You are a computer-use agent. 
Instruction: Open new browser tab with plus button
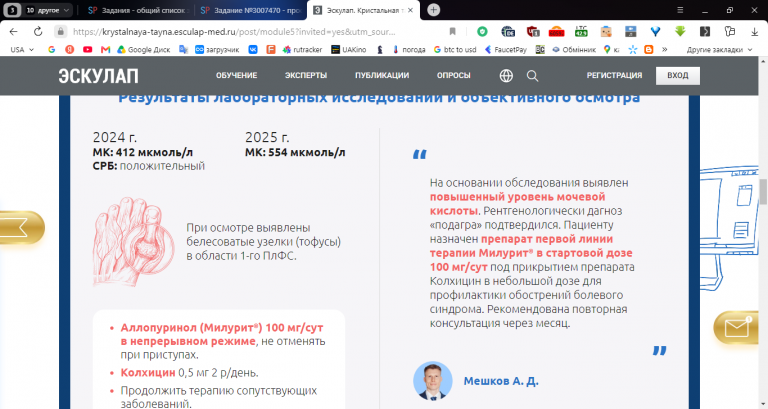pyautogui.click(x=433, y=10)
